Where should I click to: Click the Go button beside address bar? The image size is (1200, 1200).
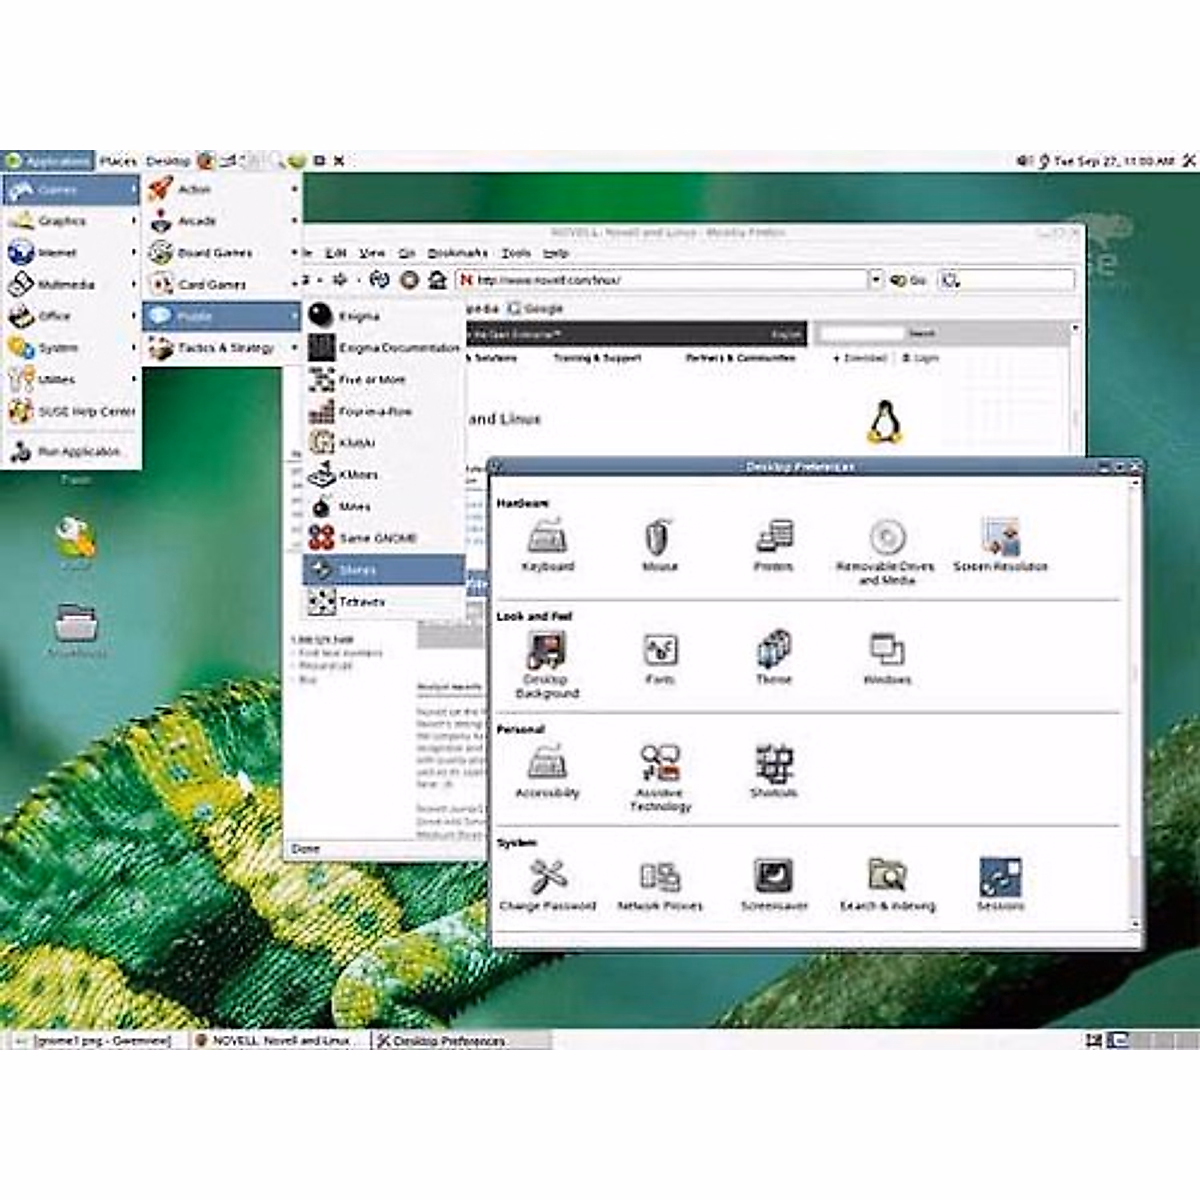pos(908,281)
